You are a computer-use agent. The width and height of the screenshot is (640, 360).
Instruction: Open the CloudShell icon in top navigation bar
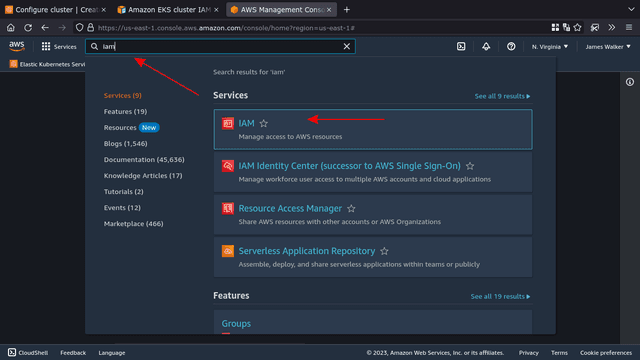(x=461, y=47)
